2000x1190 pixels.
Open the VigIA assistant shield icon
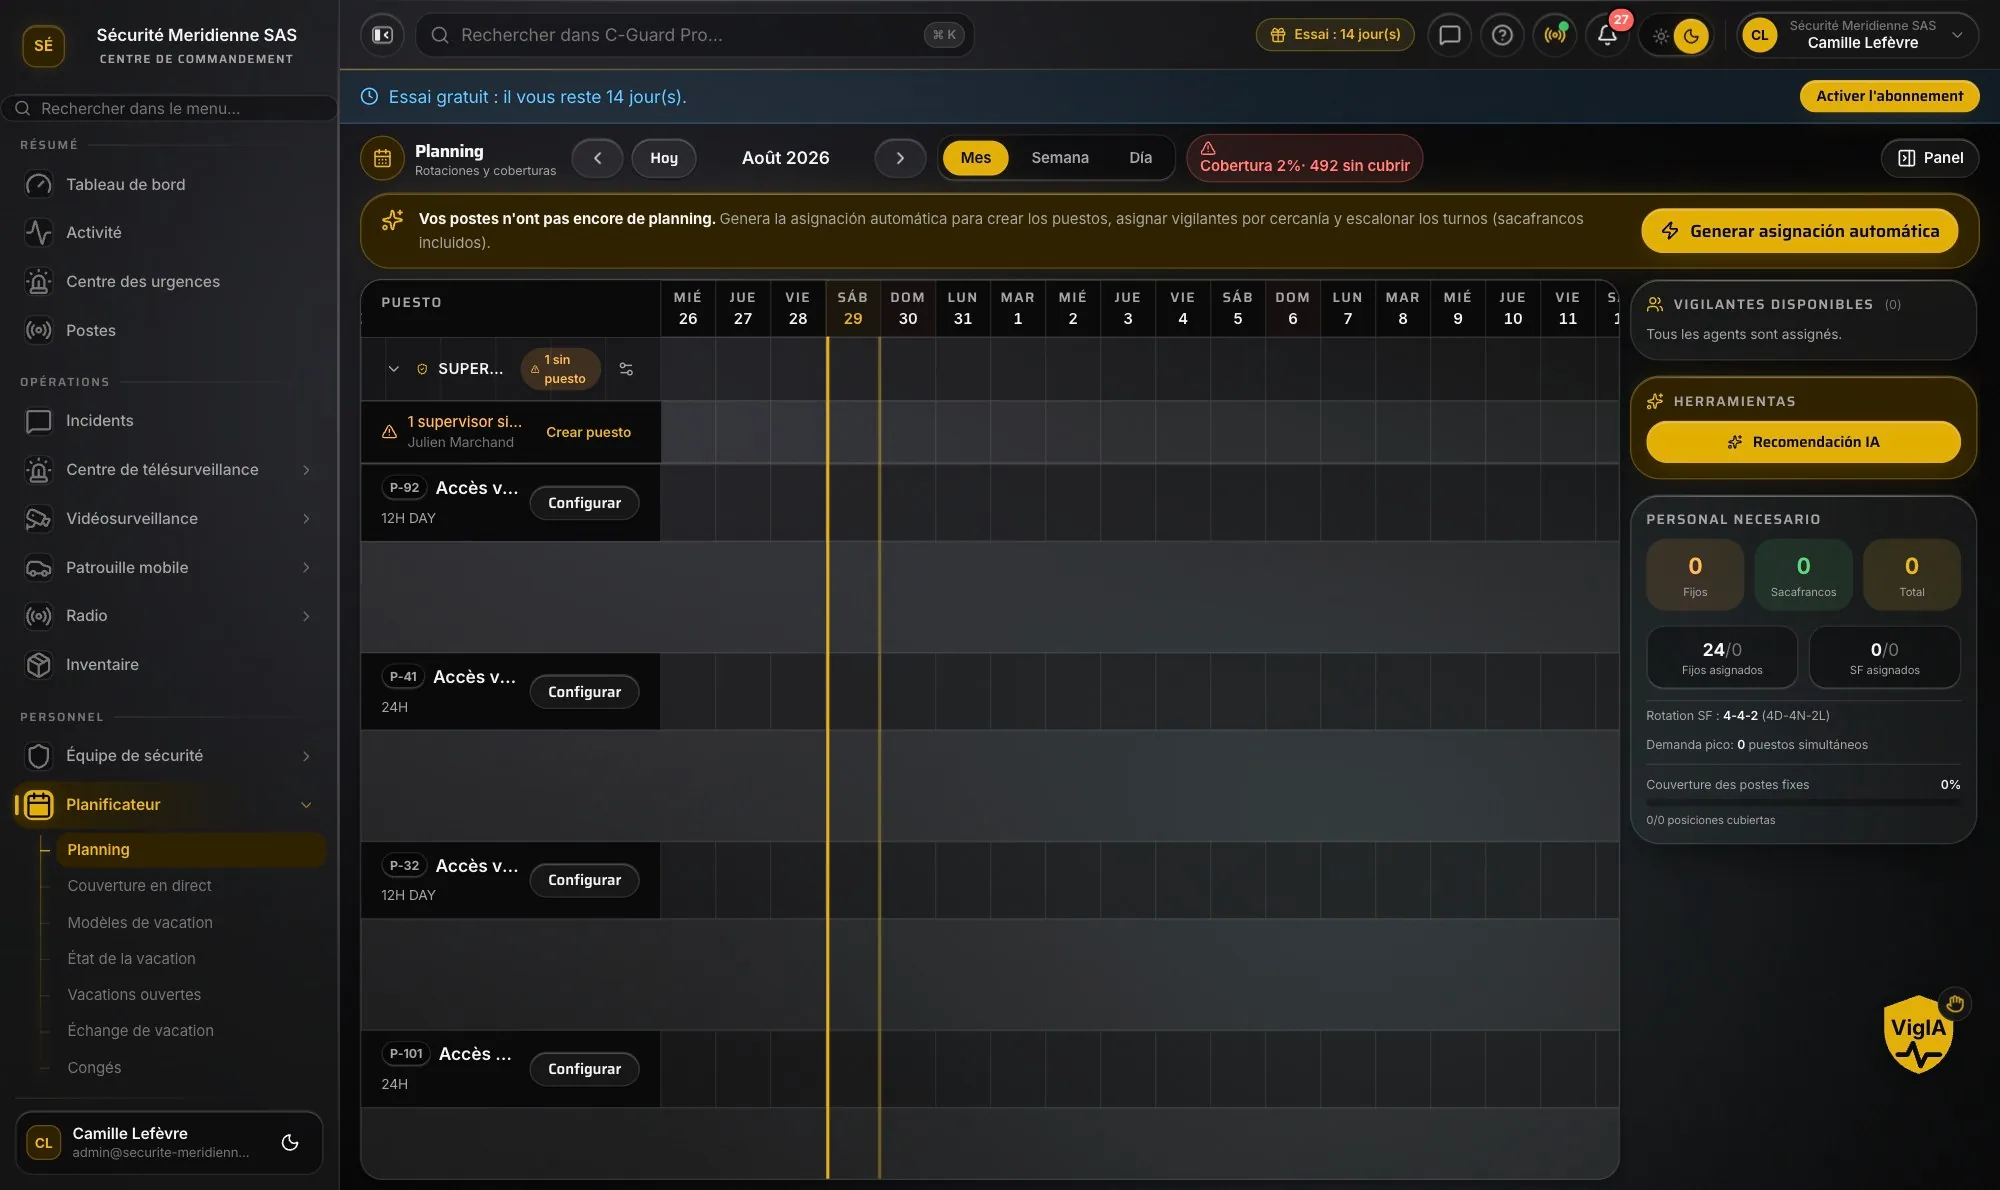(1917, 1036)
